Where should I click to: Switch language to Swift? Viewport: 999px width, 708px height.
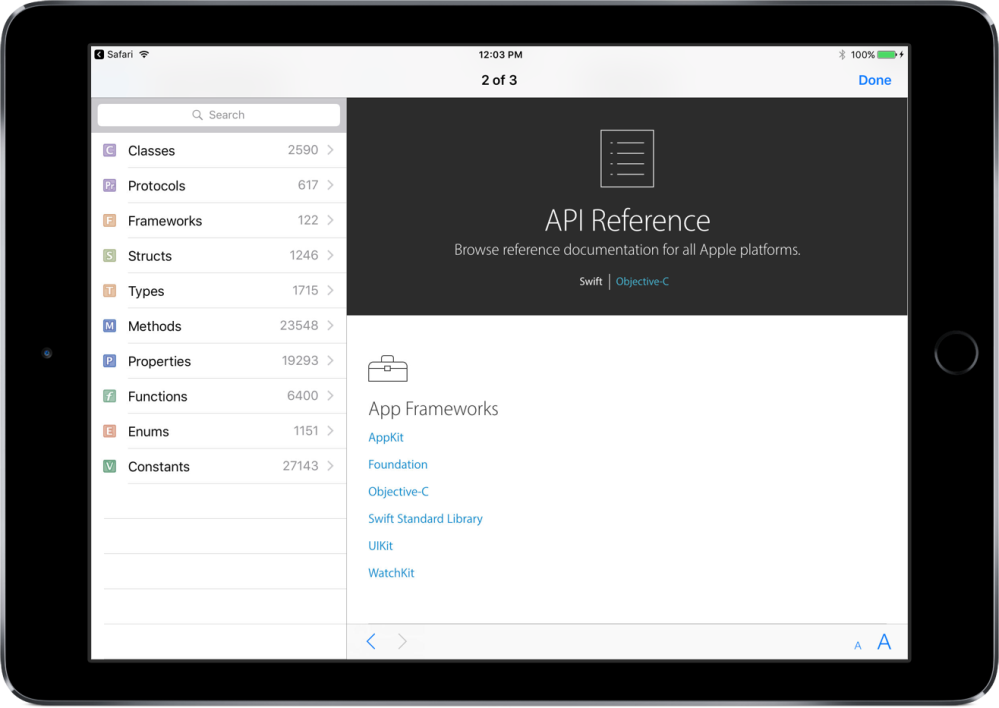click(591, 282)
